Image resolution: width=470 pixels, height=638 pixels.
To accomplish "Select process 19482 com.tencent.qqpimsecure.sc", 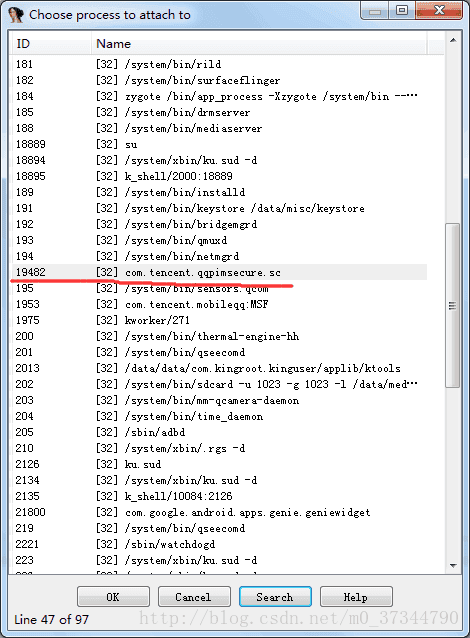I will (x=219, y=272).
